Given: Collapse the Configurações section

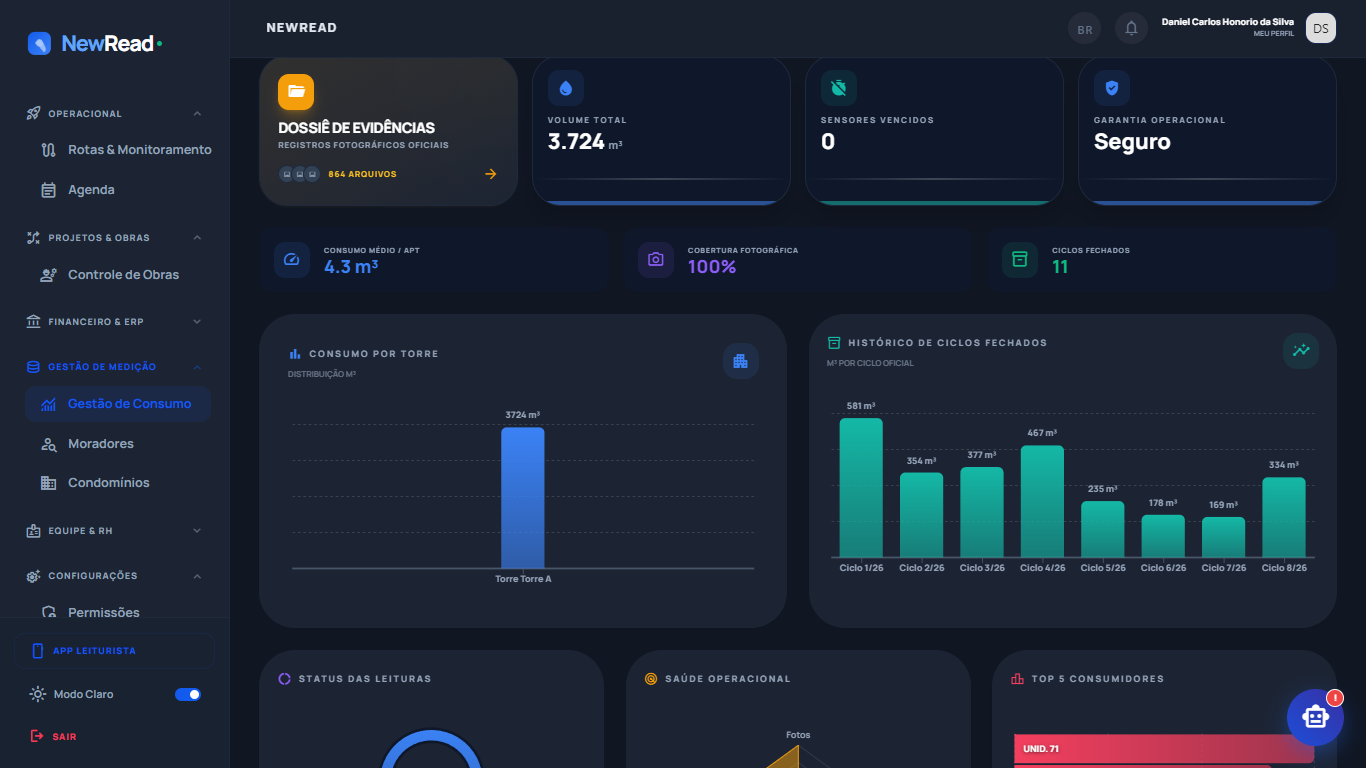Looking at the screenshot, I should pos(197,576).
